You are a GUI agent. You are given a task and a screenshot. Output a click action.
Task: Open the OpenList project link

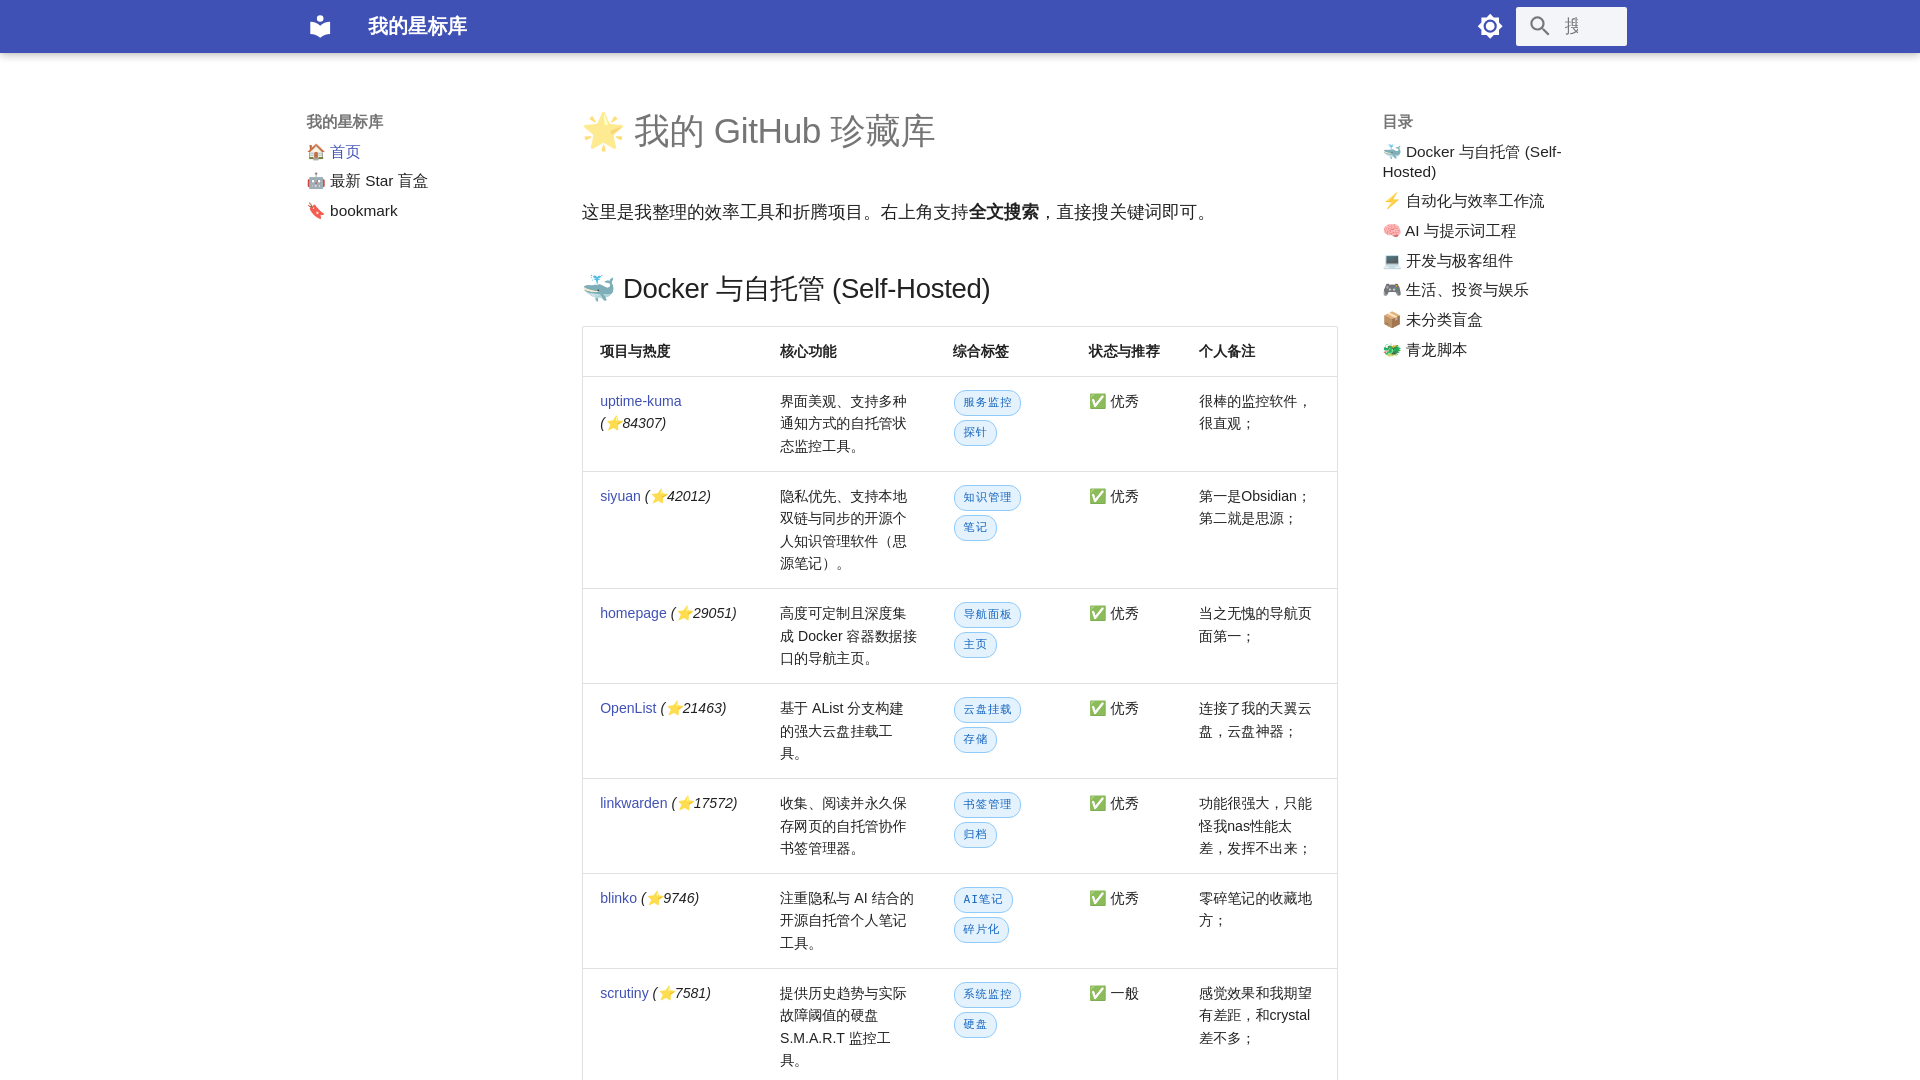tap(628, 708)
